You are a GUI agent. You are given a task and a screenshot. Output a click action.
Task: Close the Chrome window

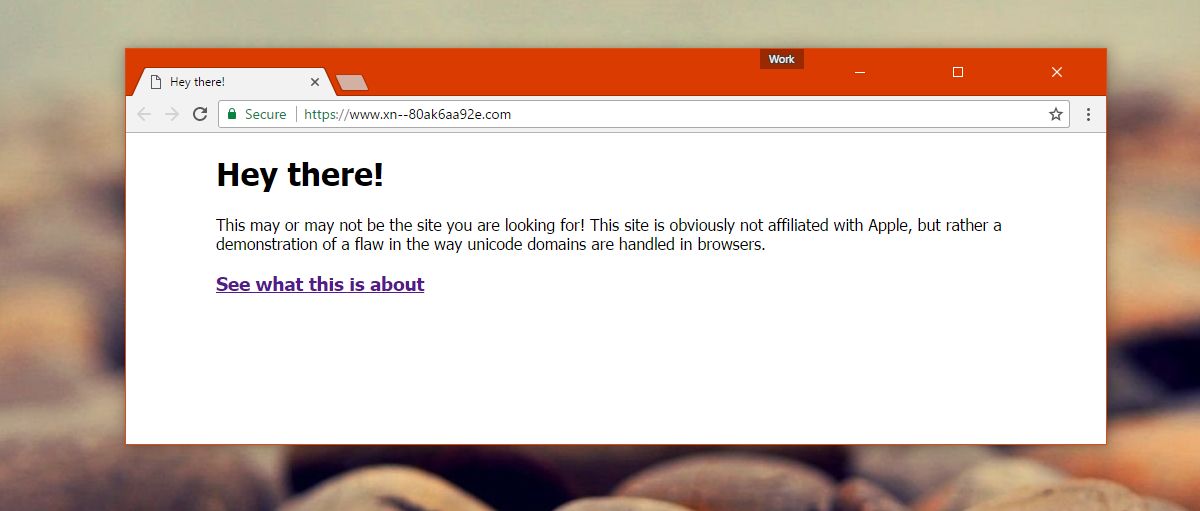[x=1057, y=72]
